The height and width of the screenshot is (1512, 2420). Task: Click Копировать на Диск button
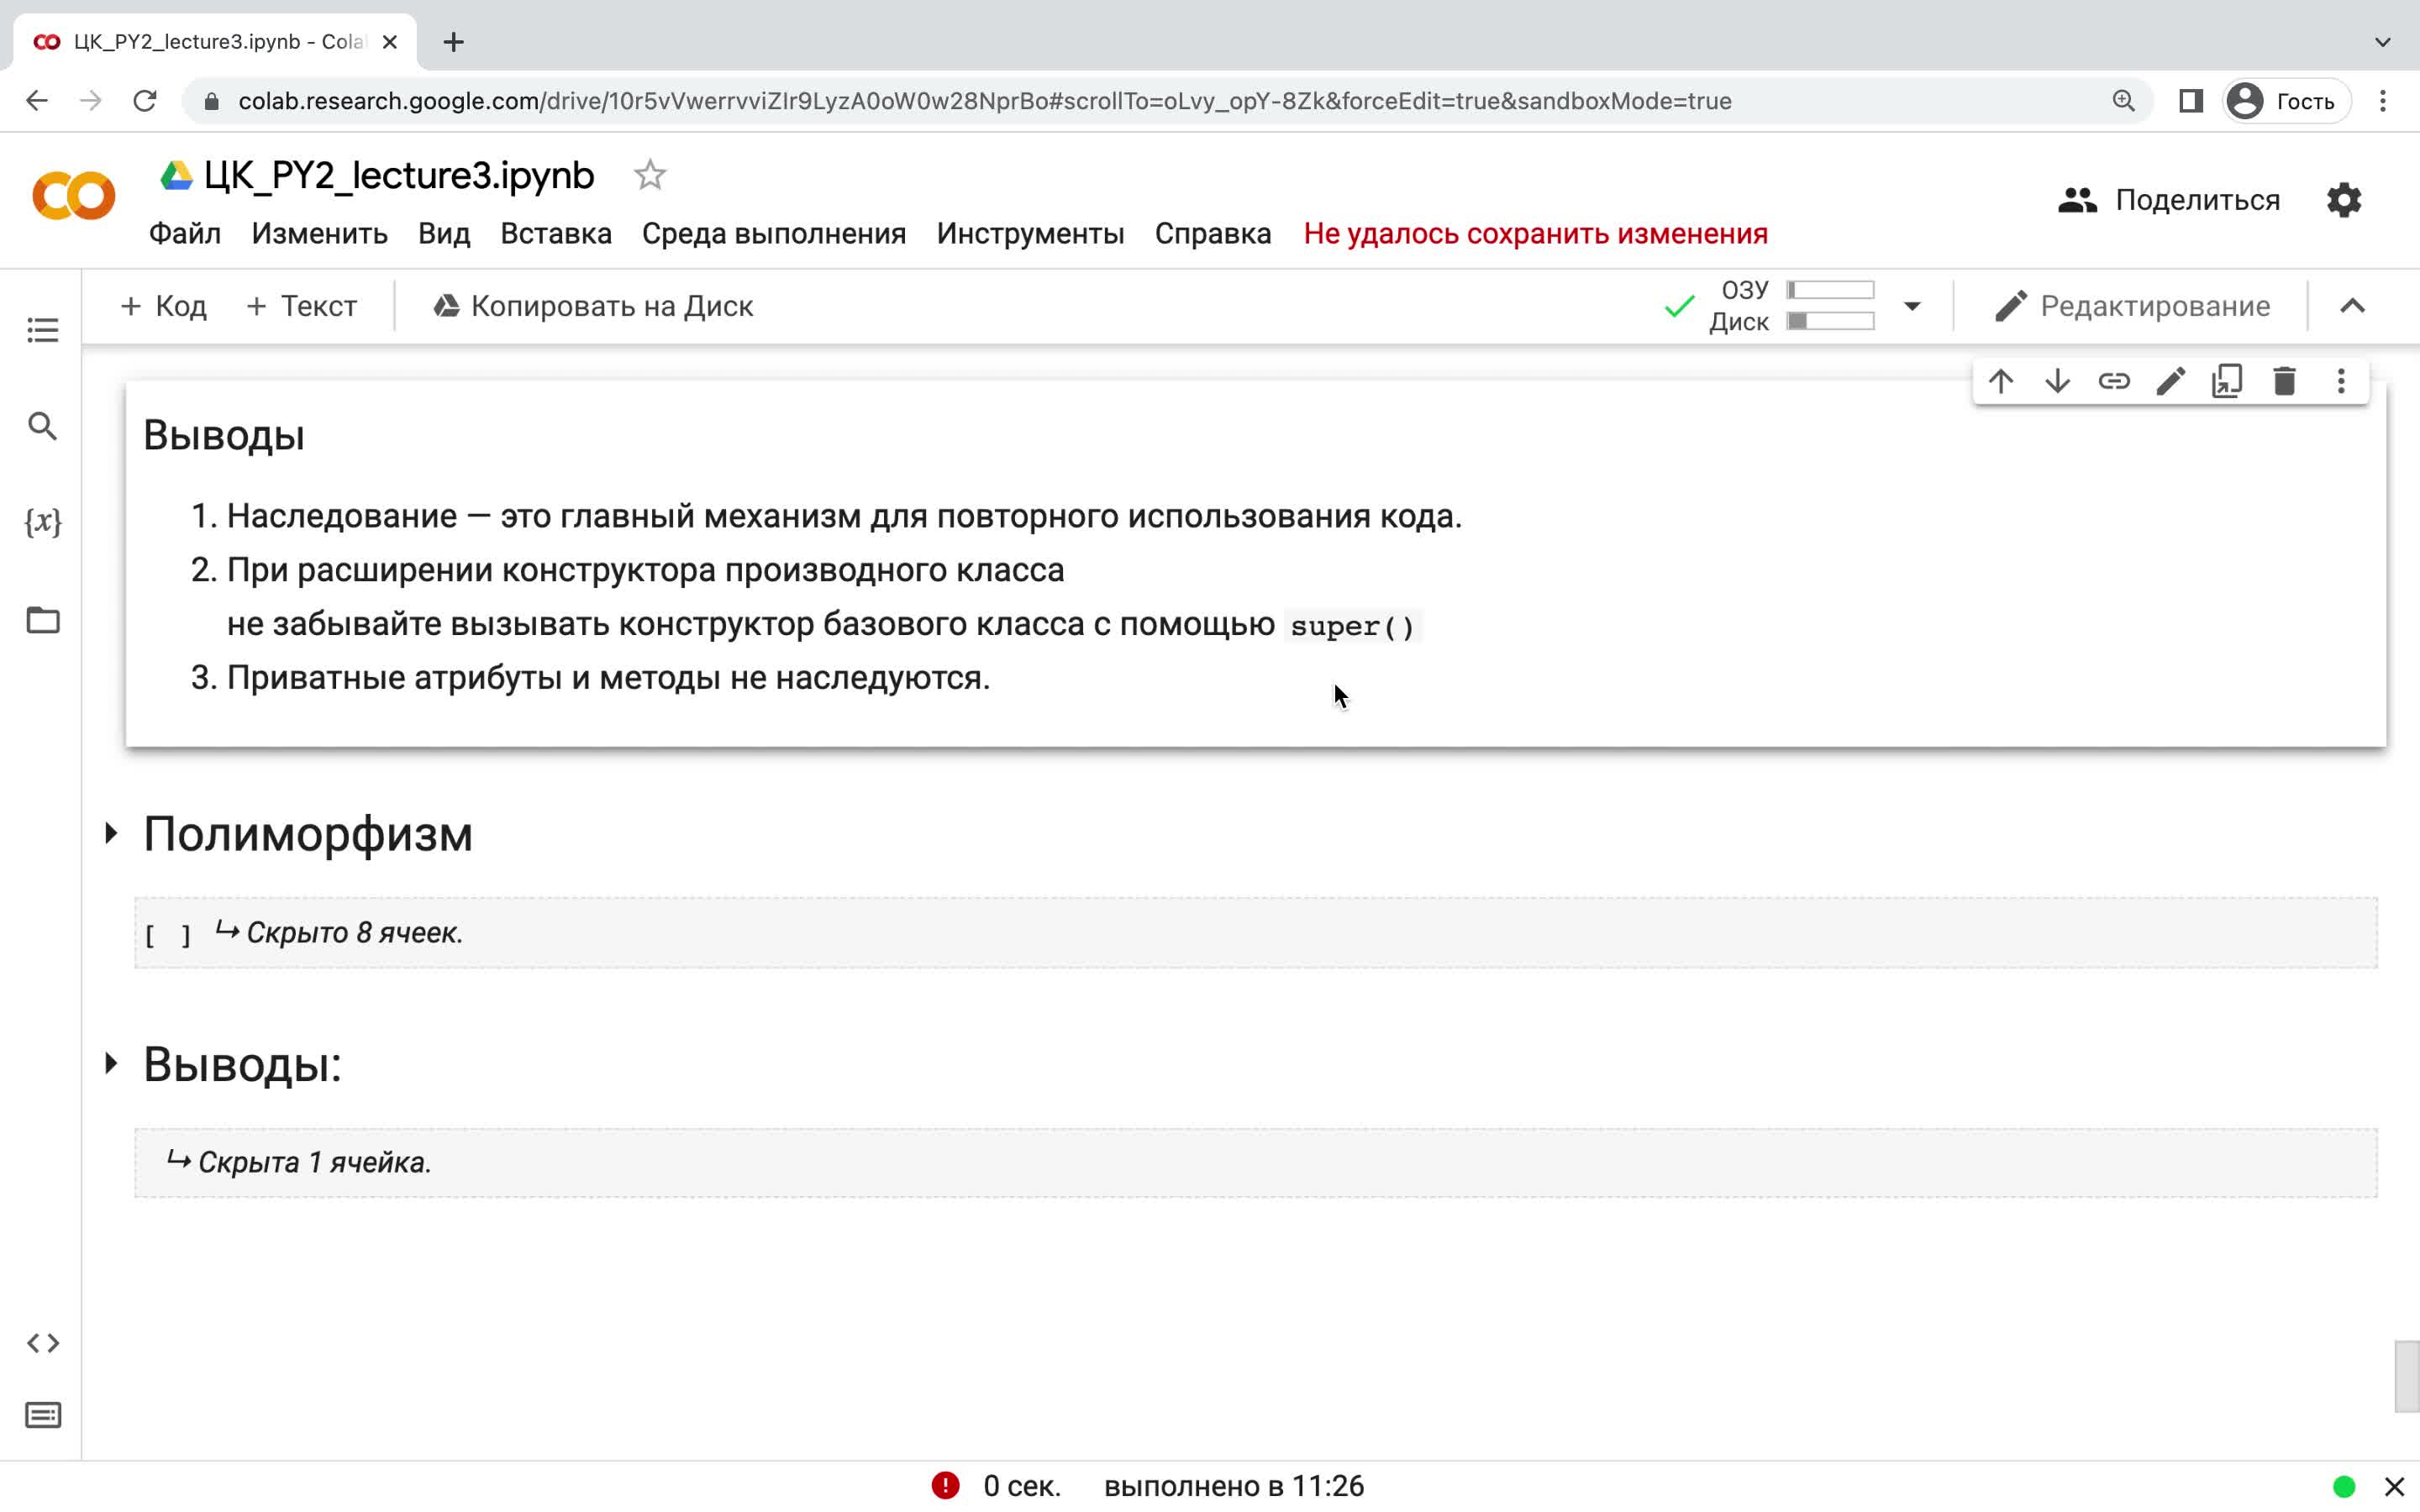(x=593, y=306)
